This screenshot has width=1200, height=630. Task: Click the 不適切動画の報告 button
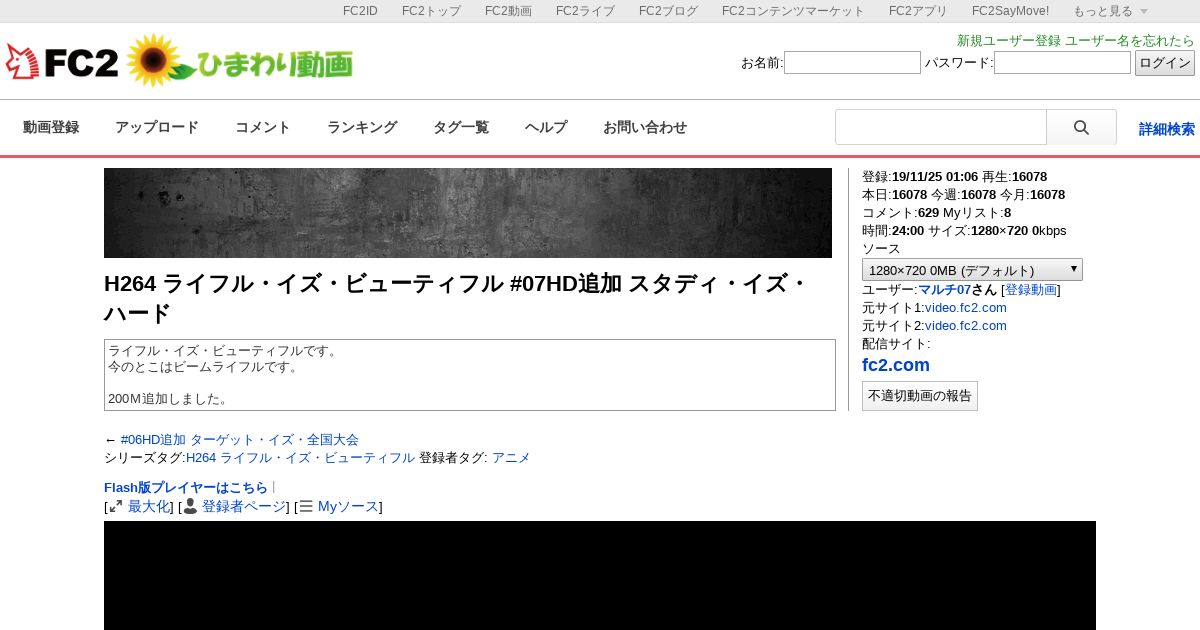[920, 396]
